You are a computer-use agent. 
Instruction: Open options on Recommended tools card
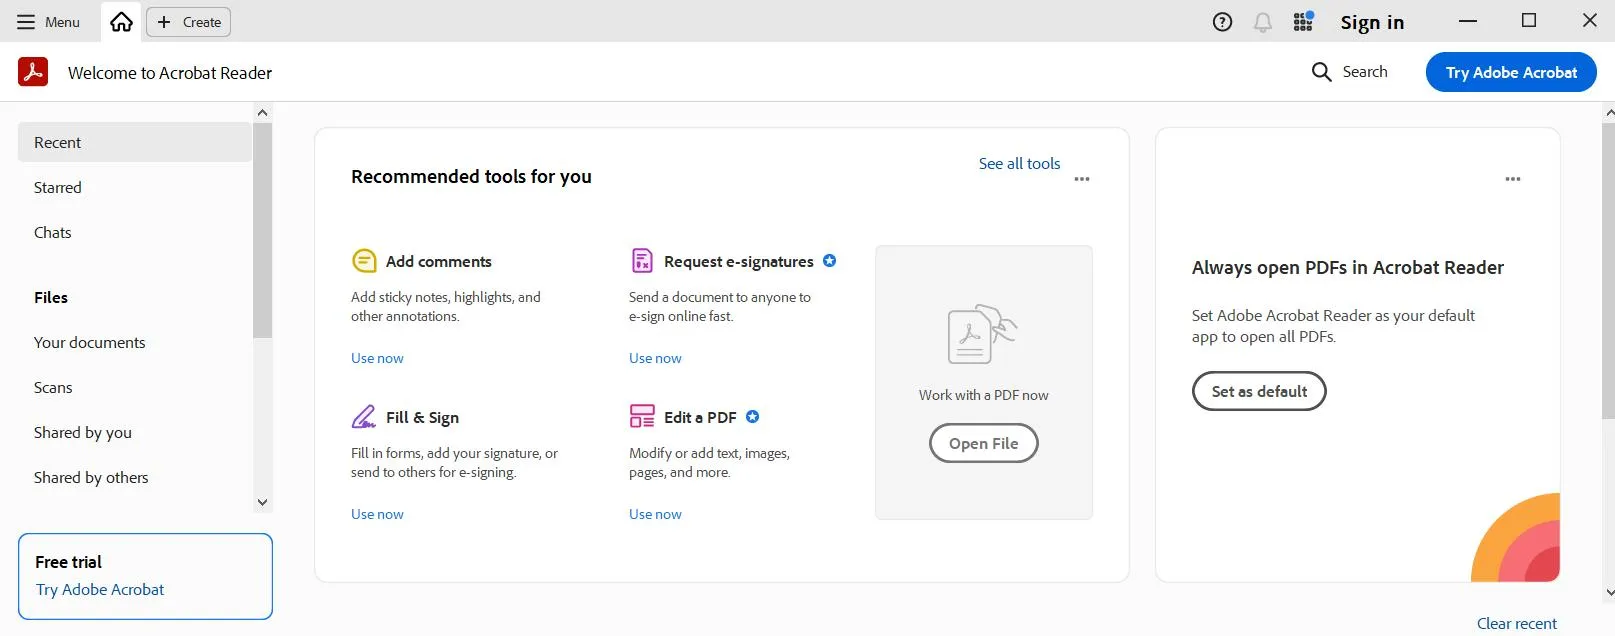point(1081,179)
